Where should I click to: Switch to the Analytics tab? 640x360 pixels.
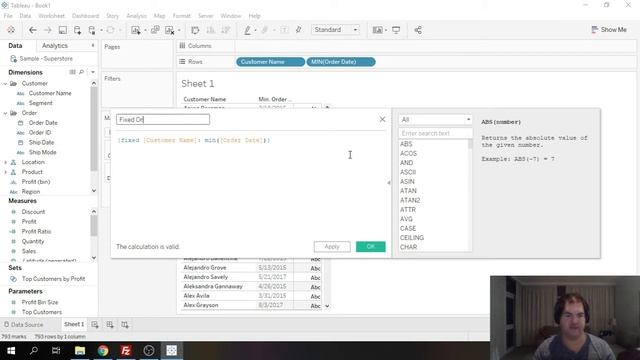point(55,46)
